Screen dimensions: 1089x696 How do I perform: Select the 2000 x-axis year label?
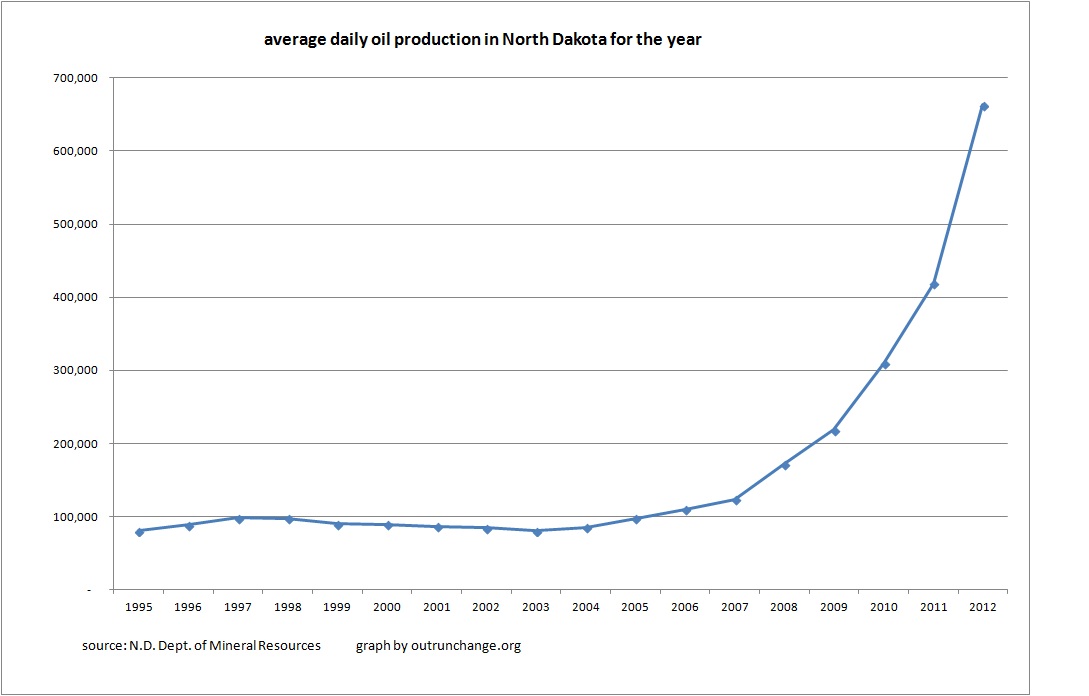point(387,606)
